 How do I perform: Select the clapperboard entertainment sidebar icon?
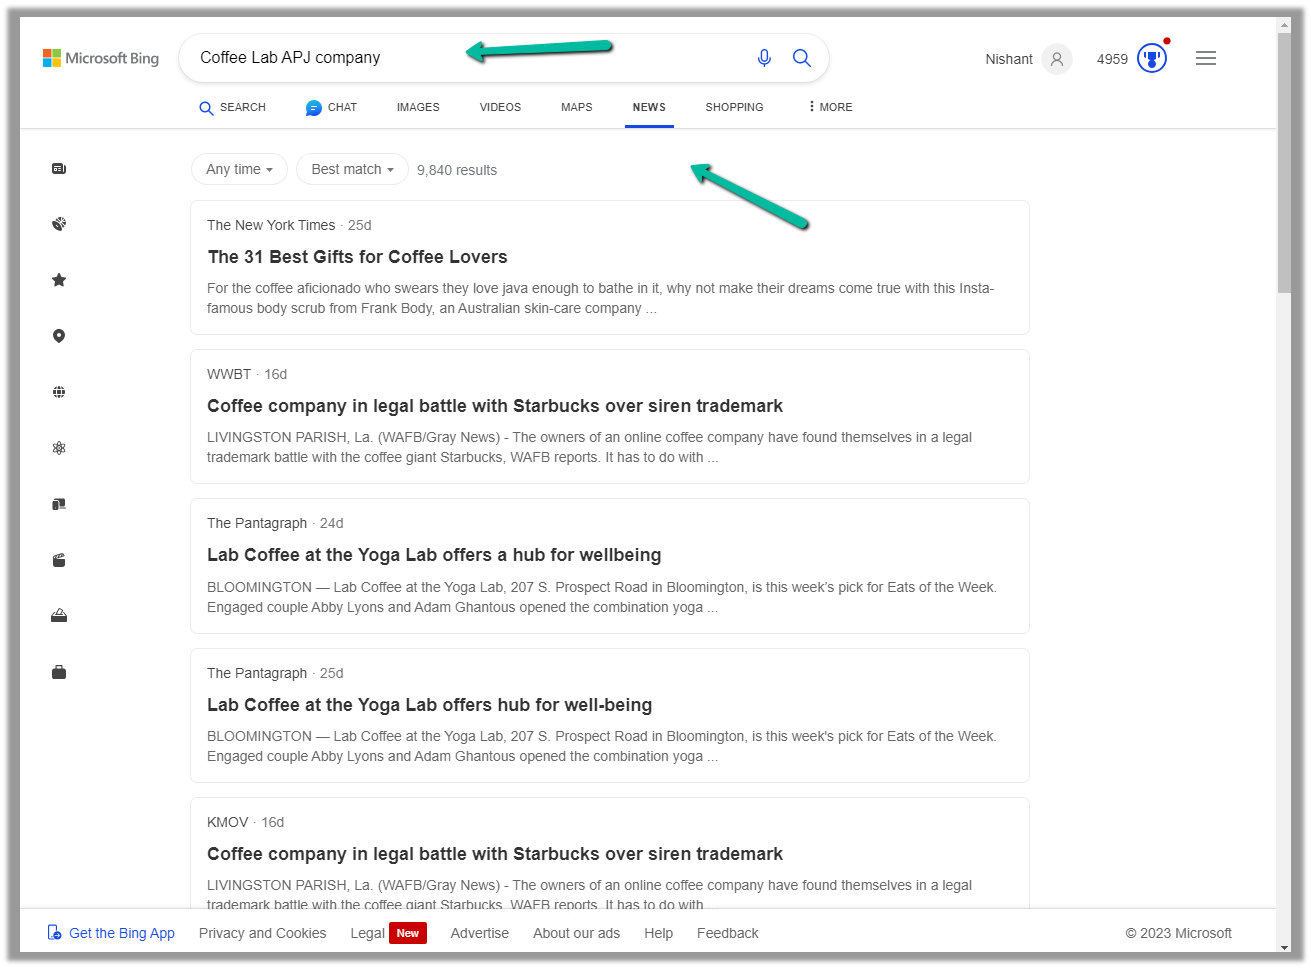(x=59, y=560)
